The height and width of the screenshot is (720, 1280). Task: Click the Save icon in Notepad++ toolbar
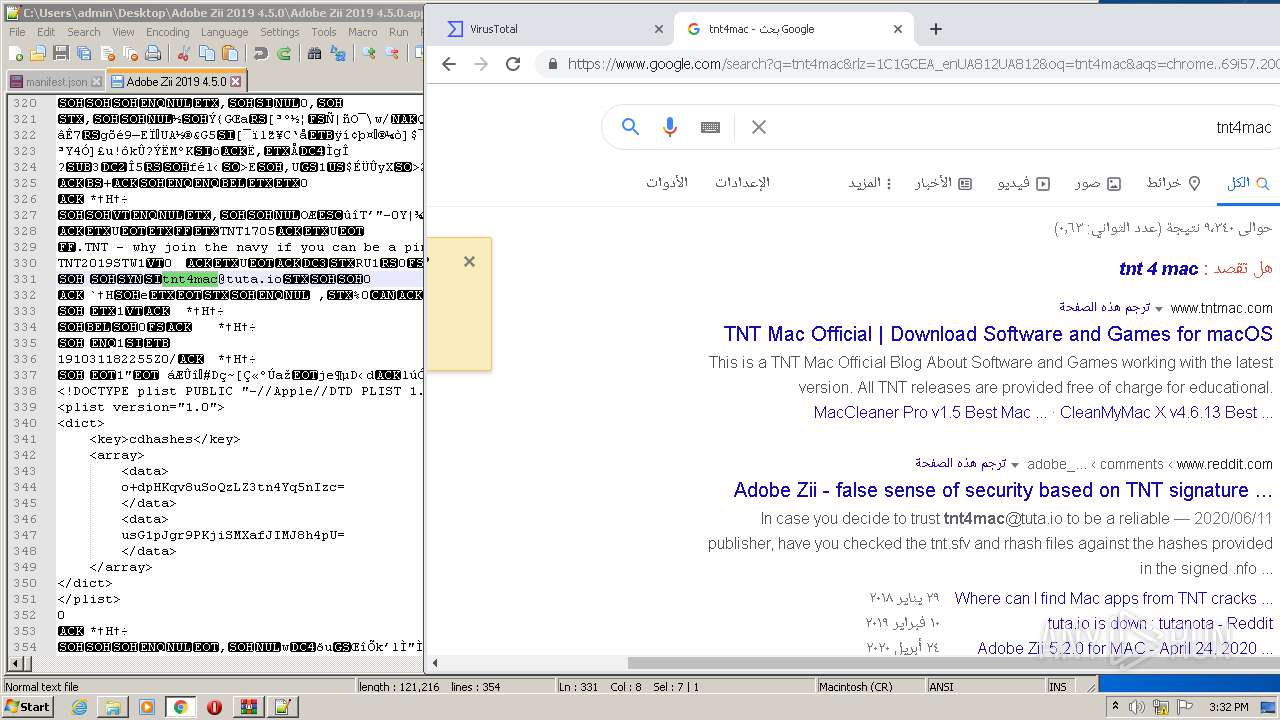point(60,53)
